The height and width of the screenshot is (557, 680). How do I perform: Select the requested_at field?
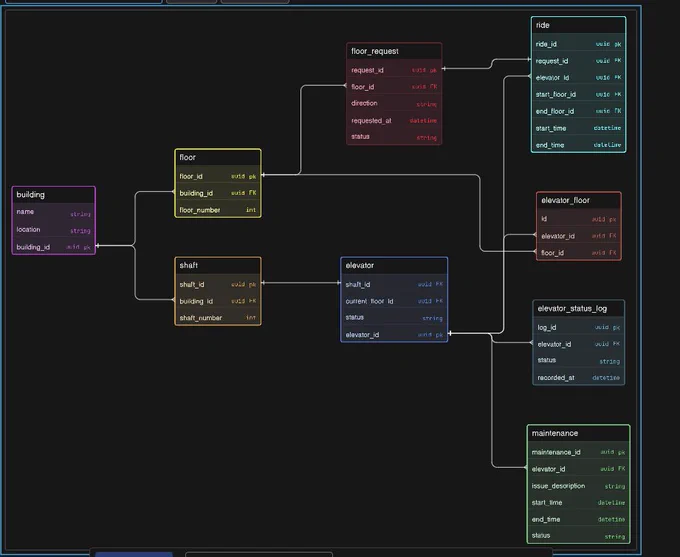coord(394,121)
